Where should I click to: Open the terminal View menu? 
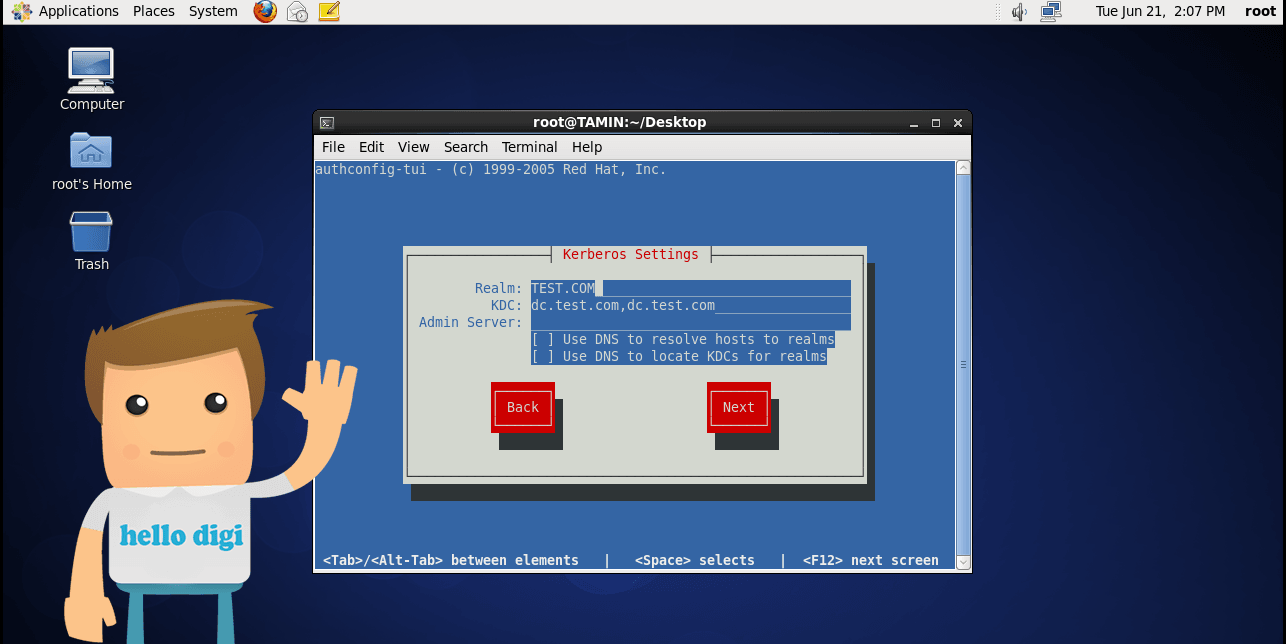click(414, 147)
